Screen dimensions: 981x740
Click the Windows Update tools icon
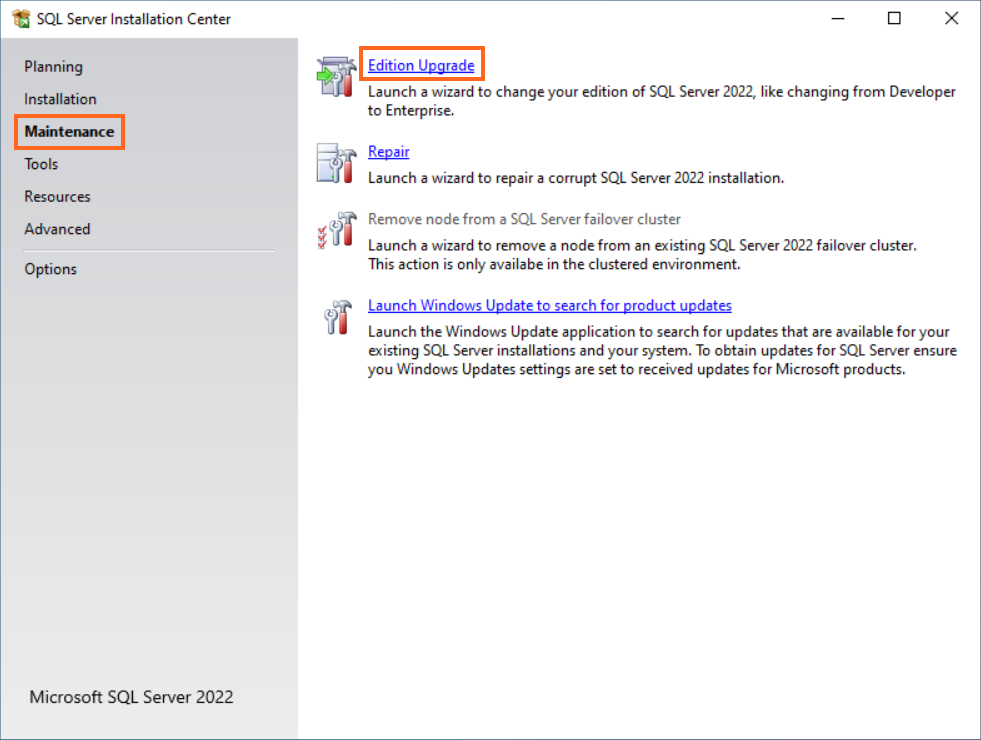(x=338, y=317)
